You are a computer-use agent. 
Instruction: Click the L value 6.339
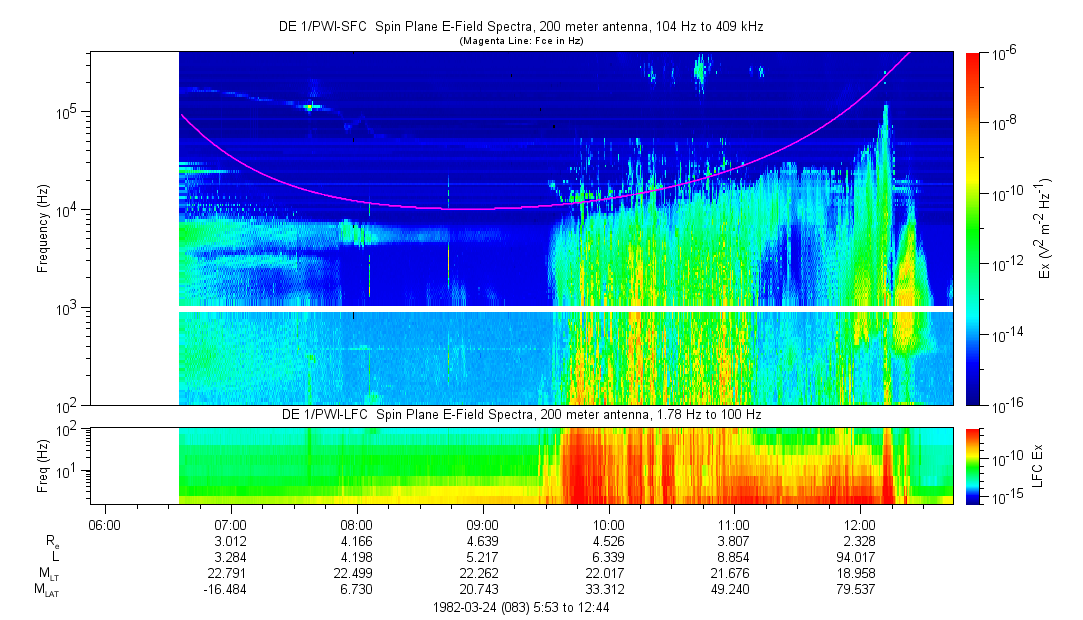(x=608, y=557)
